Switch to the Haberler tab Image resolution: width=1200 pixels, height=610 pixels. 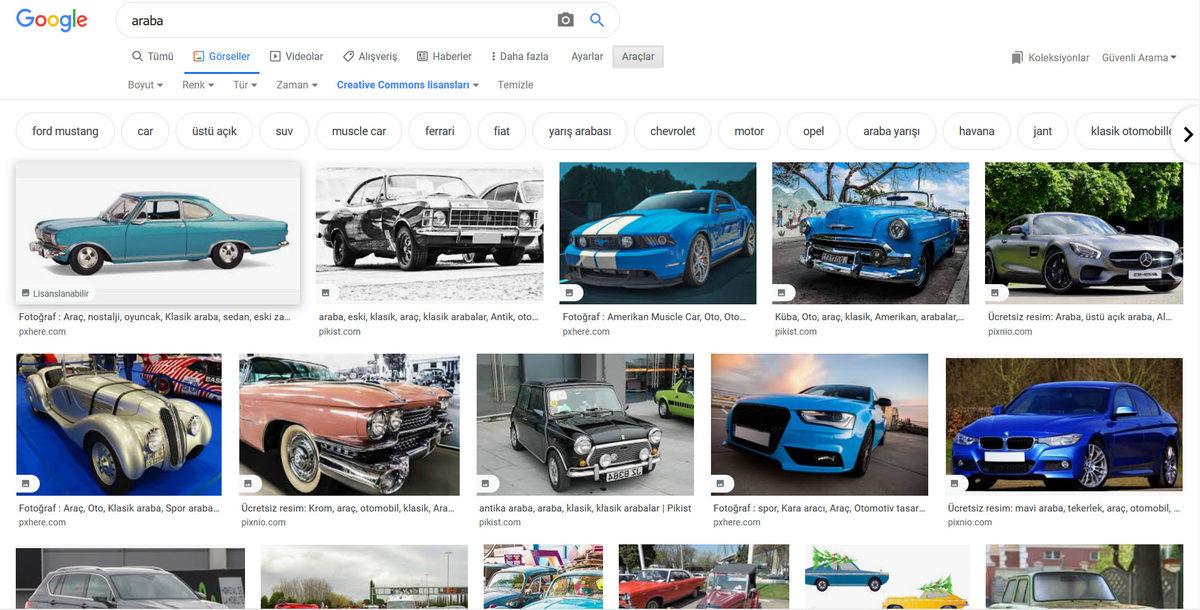[444, 56]
